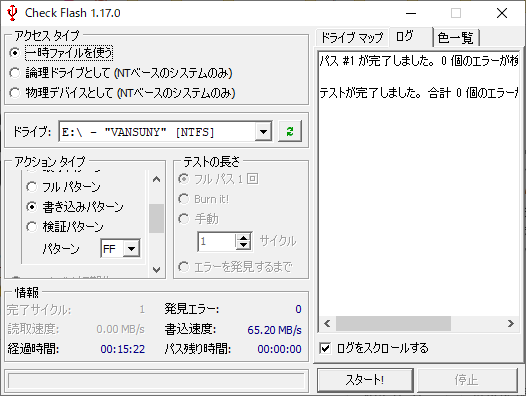Toggle ログをスクロールする checkbox
Image resolution: width=526 pixels, height=396 pixels.
[x=325, y=348]
